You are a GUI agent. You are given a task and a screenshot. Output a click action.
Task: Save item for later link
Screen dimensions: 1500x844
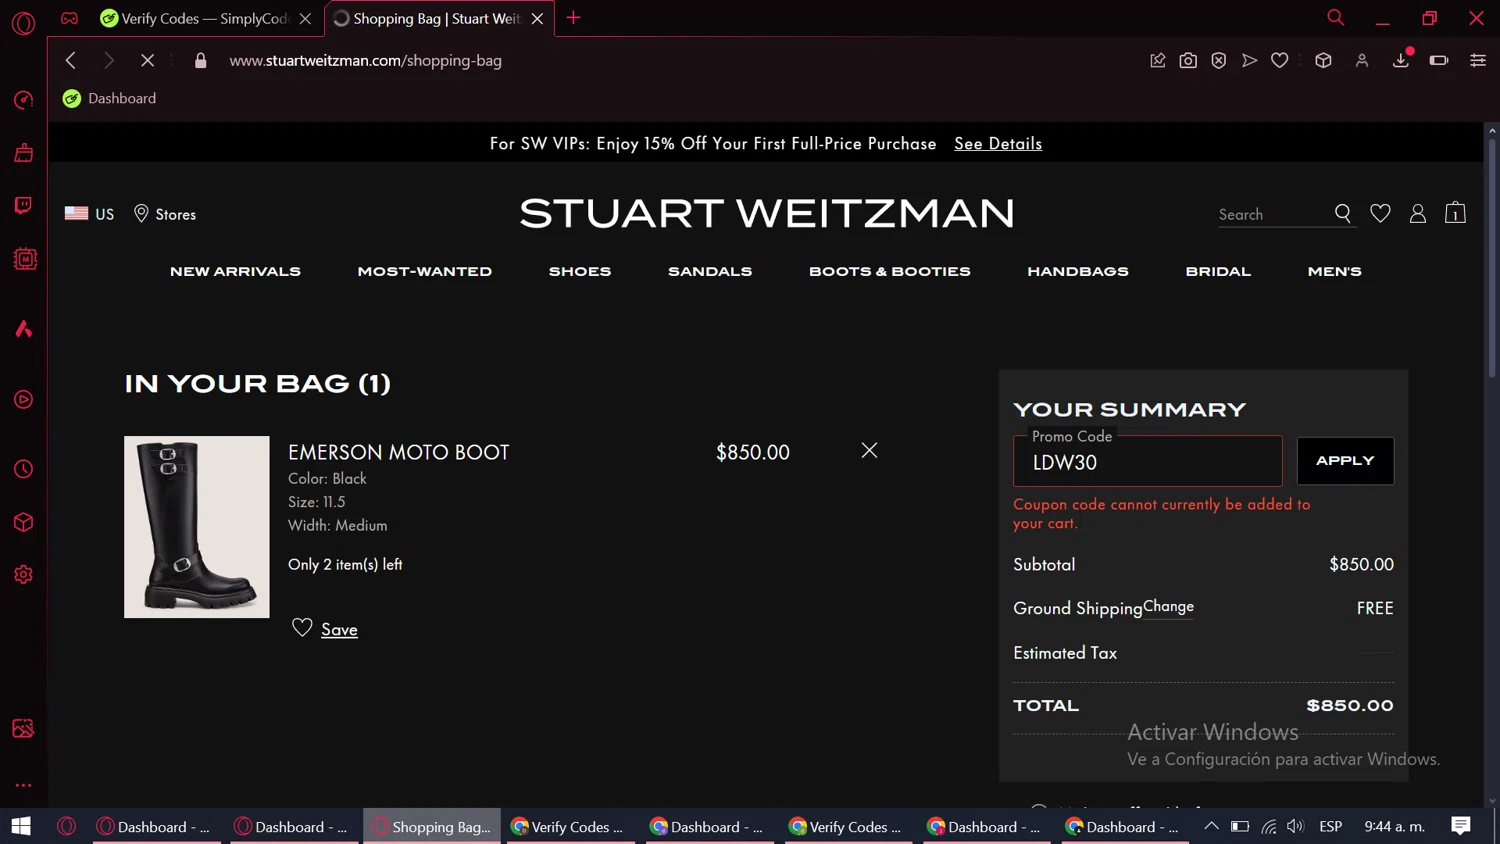click(339, 629)
